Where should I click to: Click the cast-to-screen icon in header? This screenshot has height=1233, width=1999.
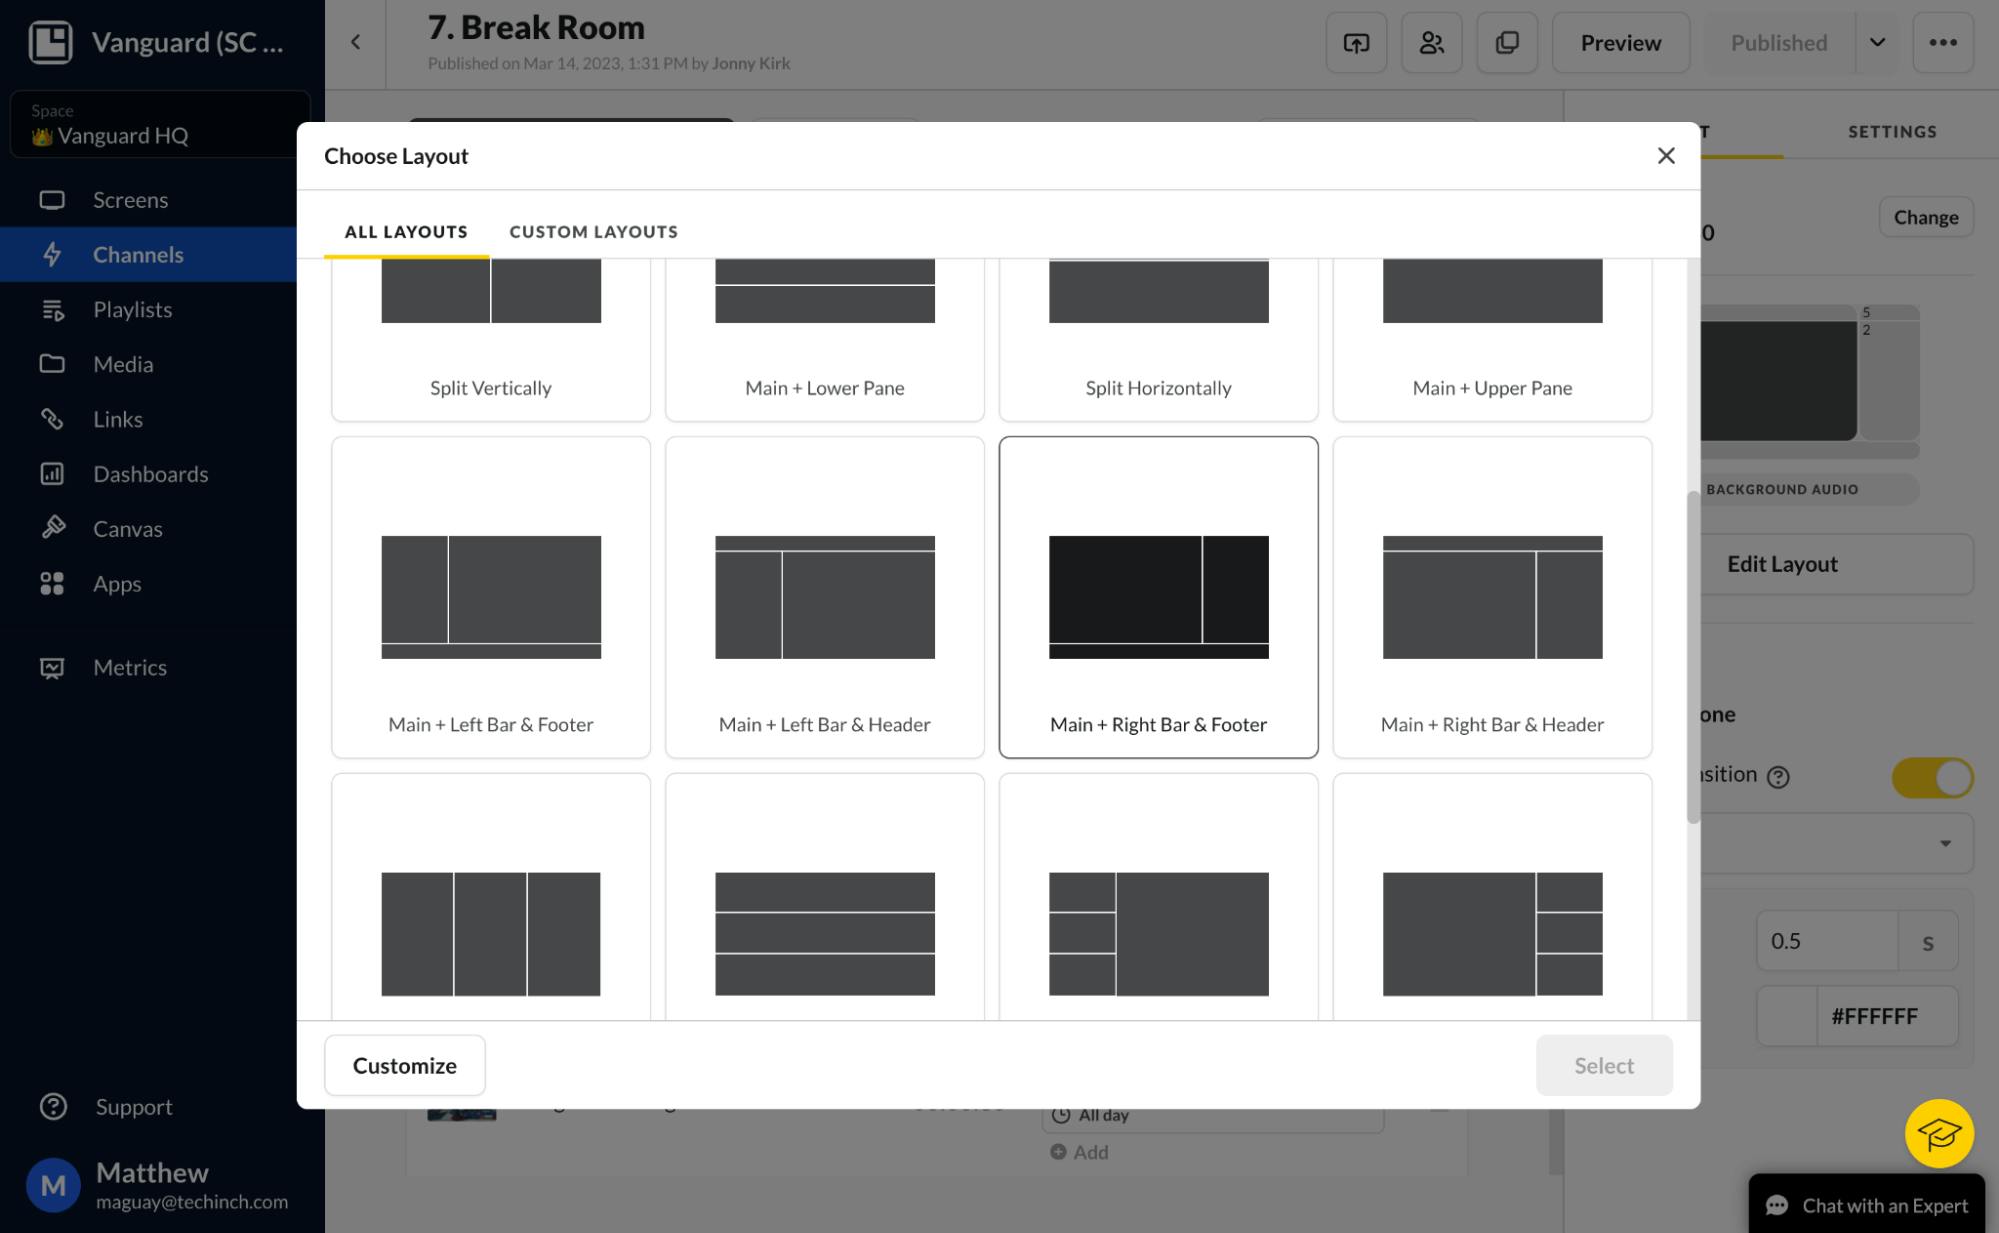1356,43
